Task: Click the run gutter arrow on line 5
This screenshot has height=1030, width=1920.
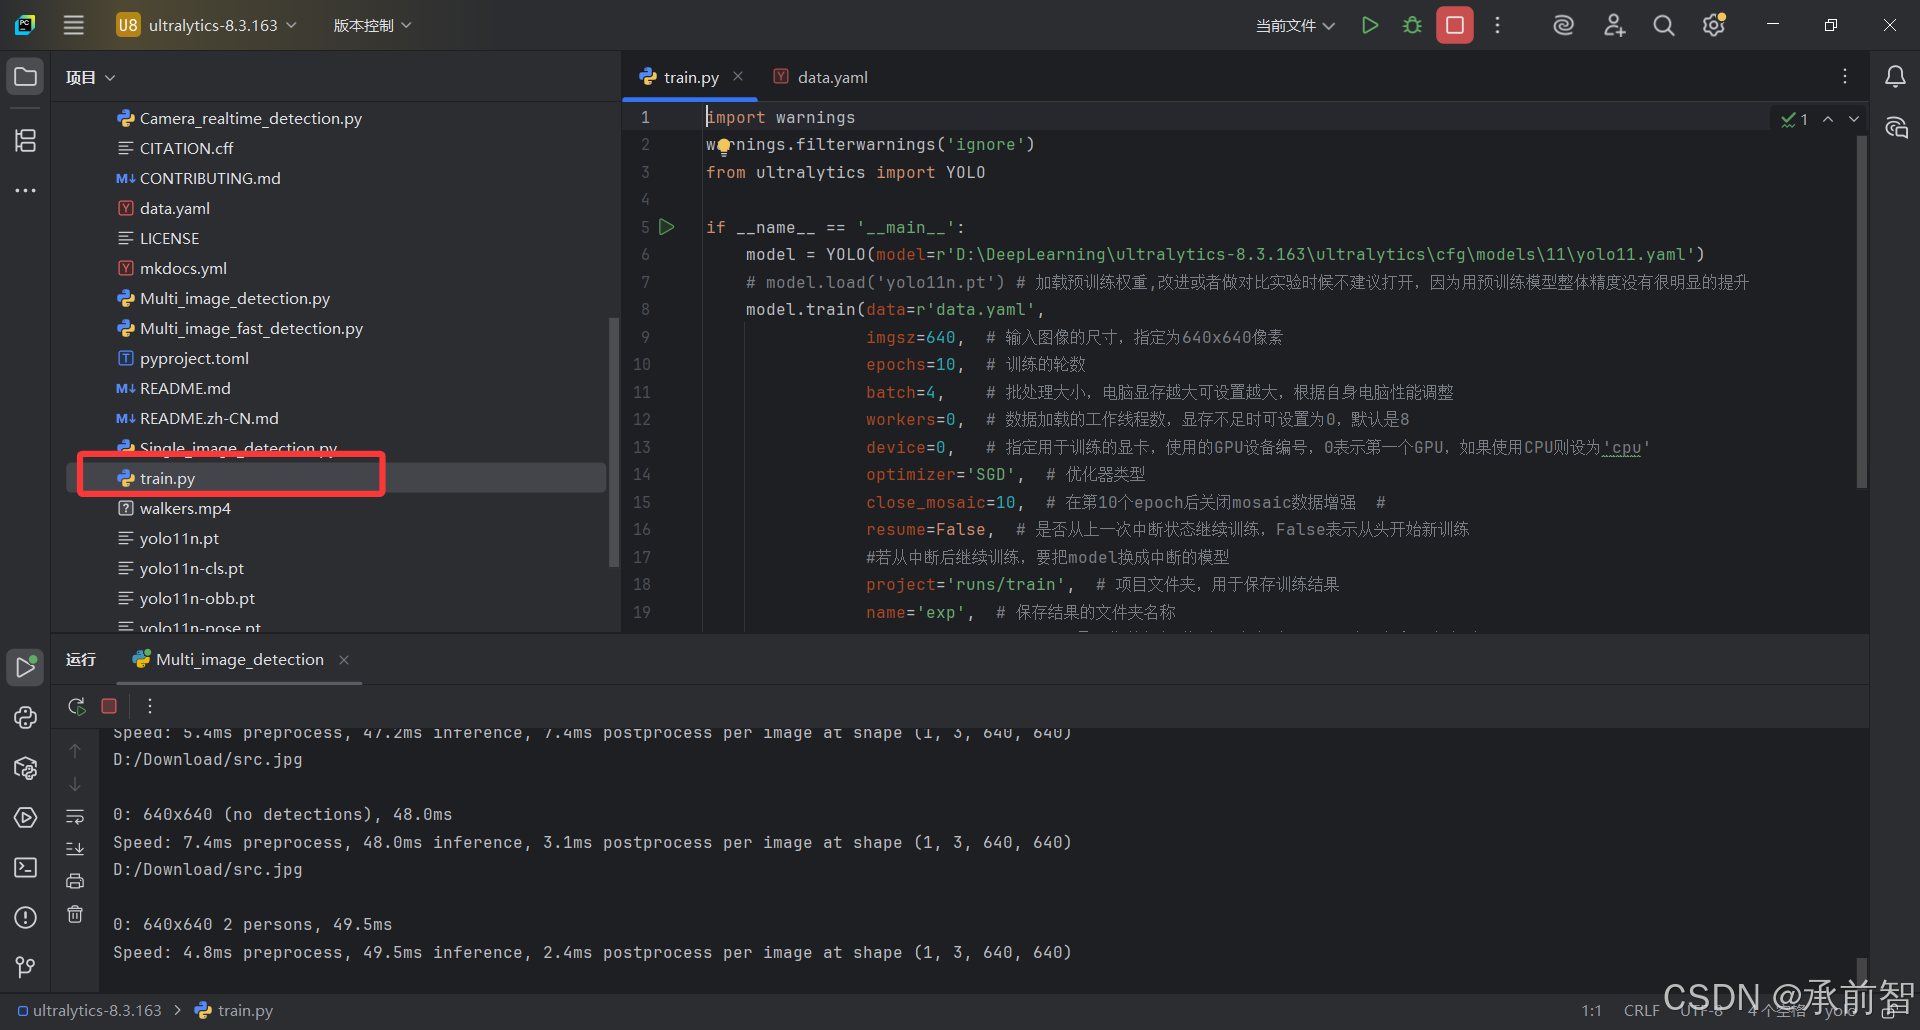Action: tap(667, 227)
